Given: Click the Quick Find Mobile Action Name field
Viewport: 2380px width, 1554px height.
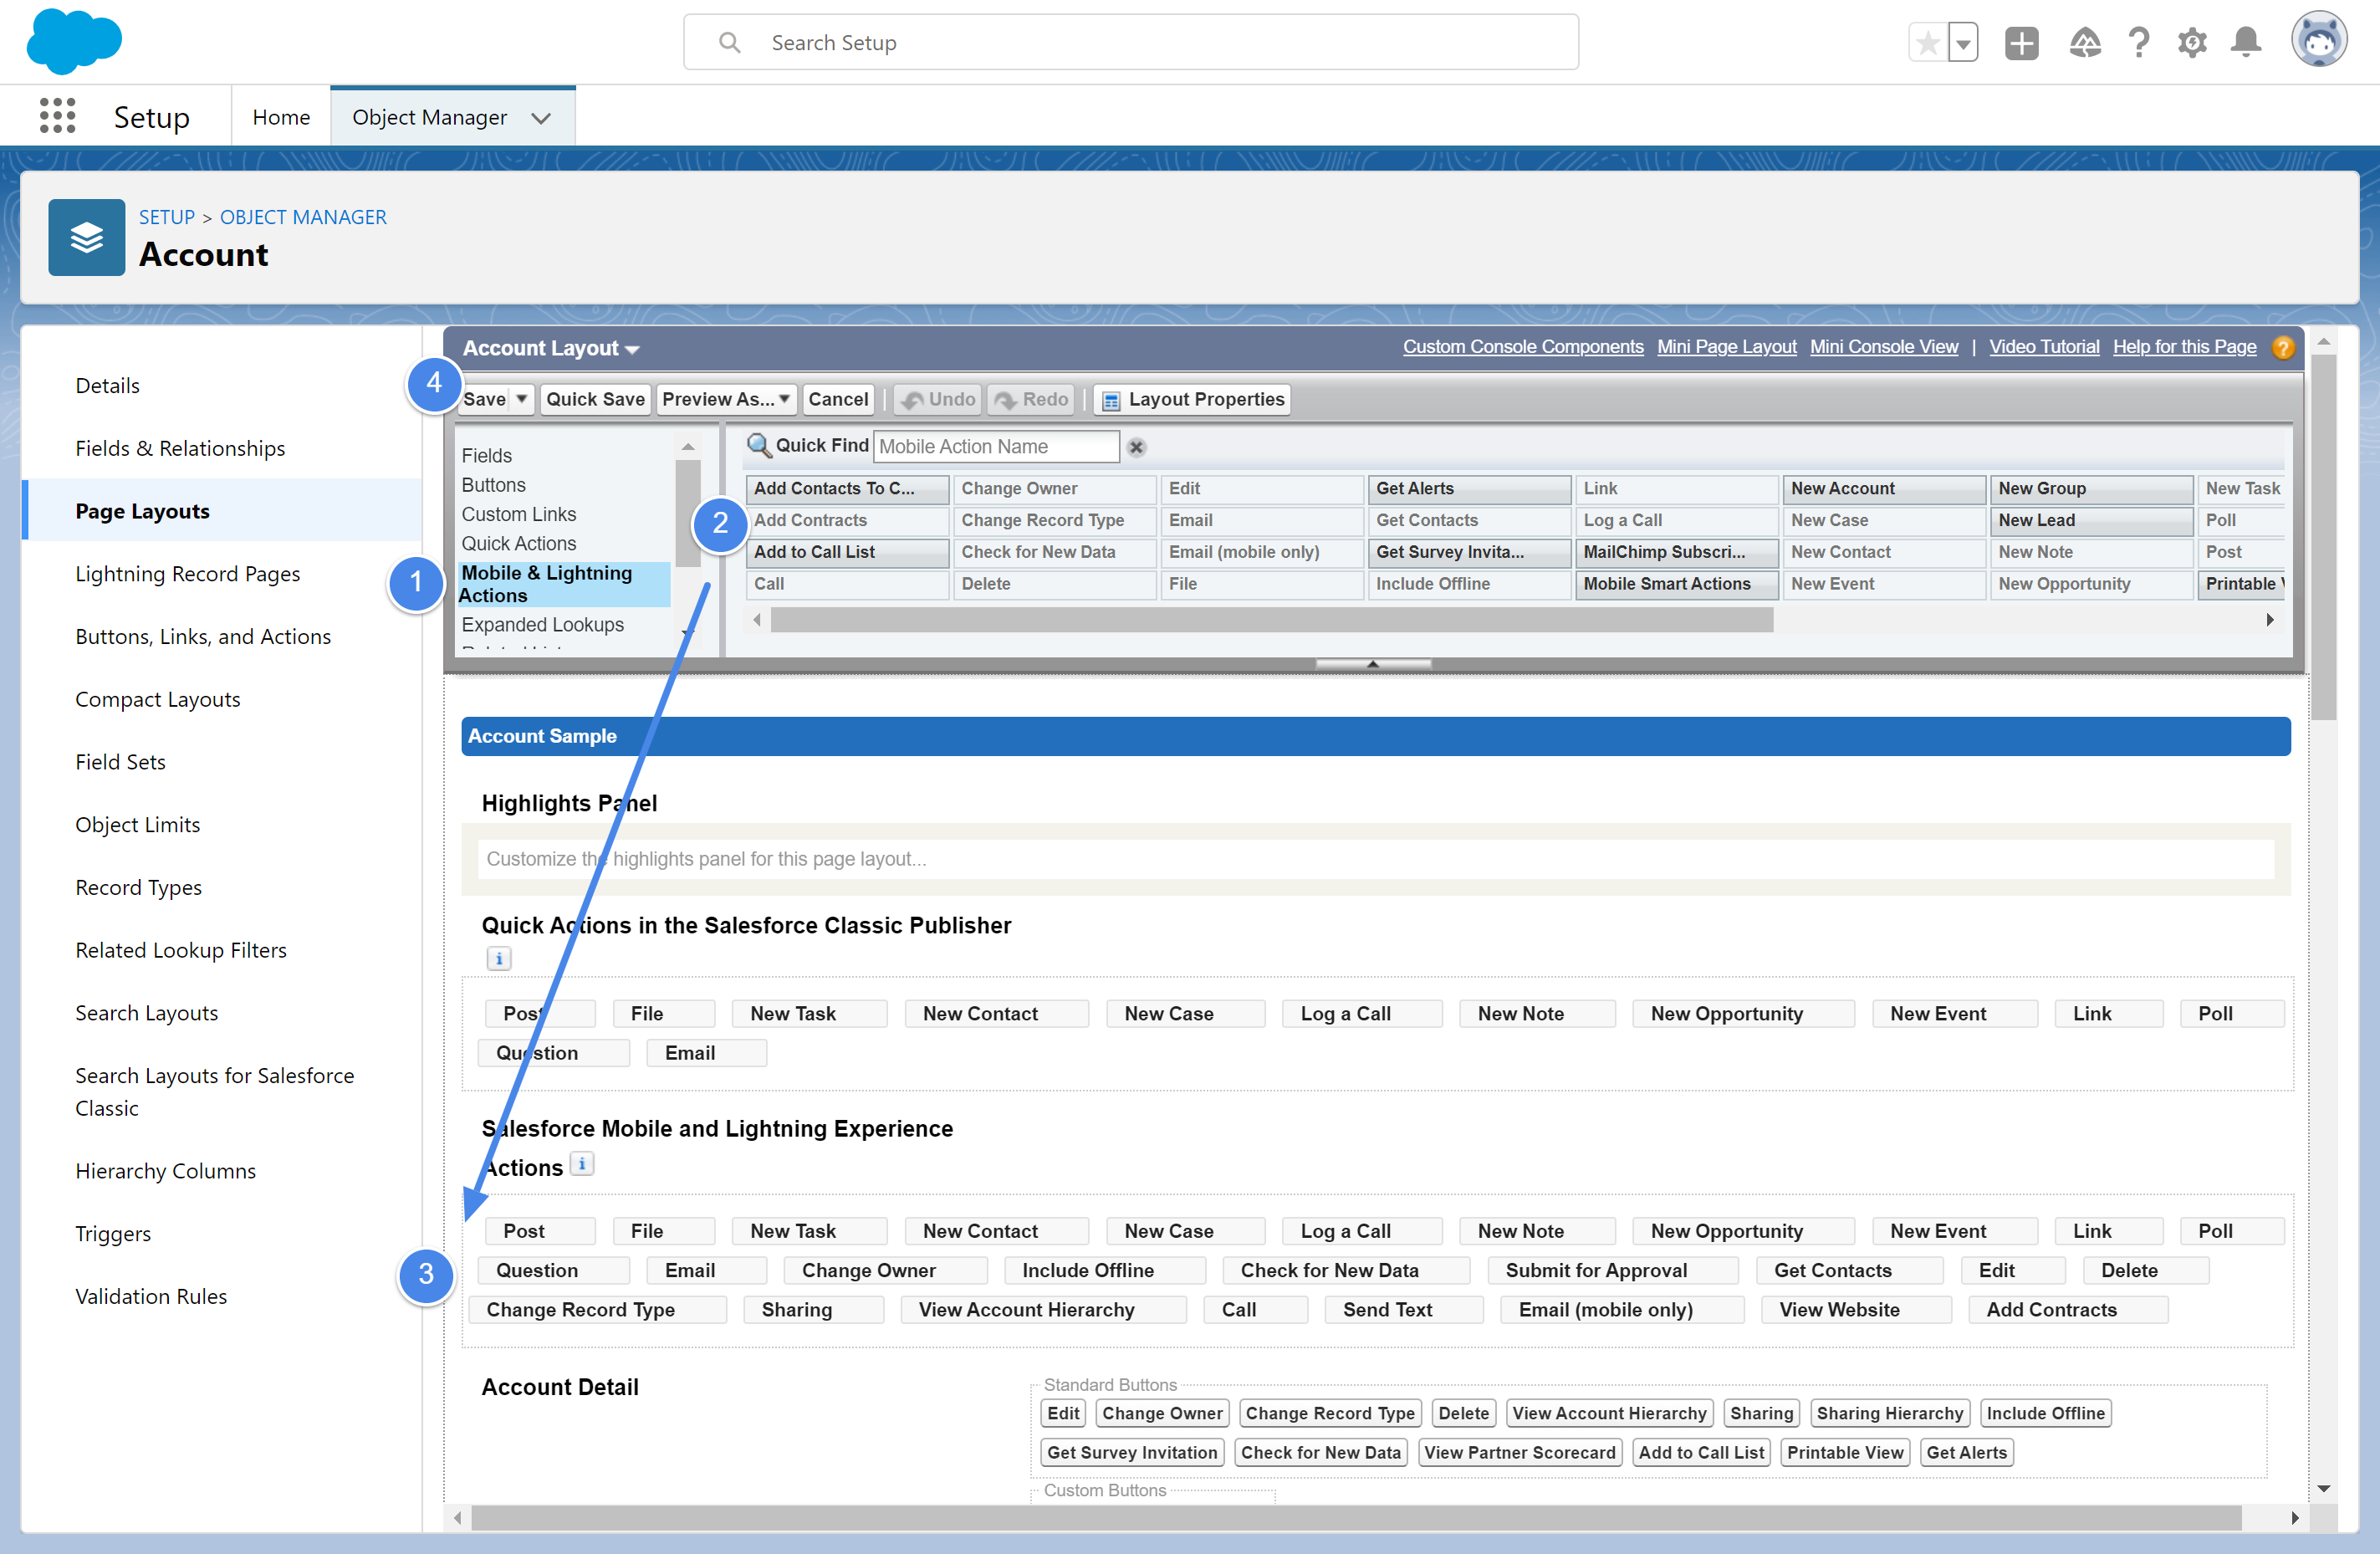Looking at the screenshot, I should pyautogui.click(x=997, y=446).
